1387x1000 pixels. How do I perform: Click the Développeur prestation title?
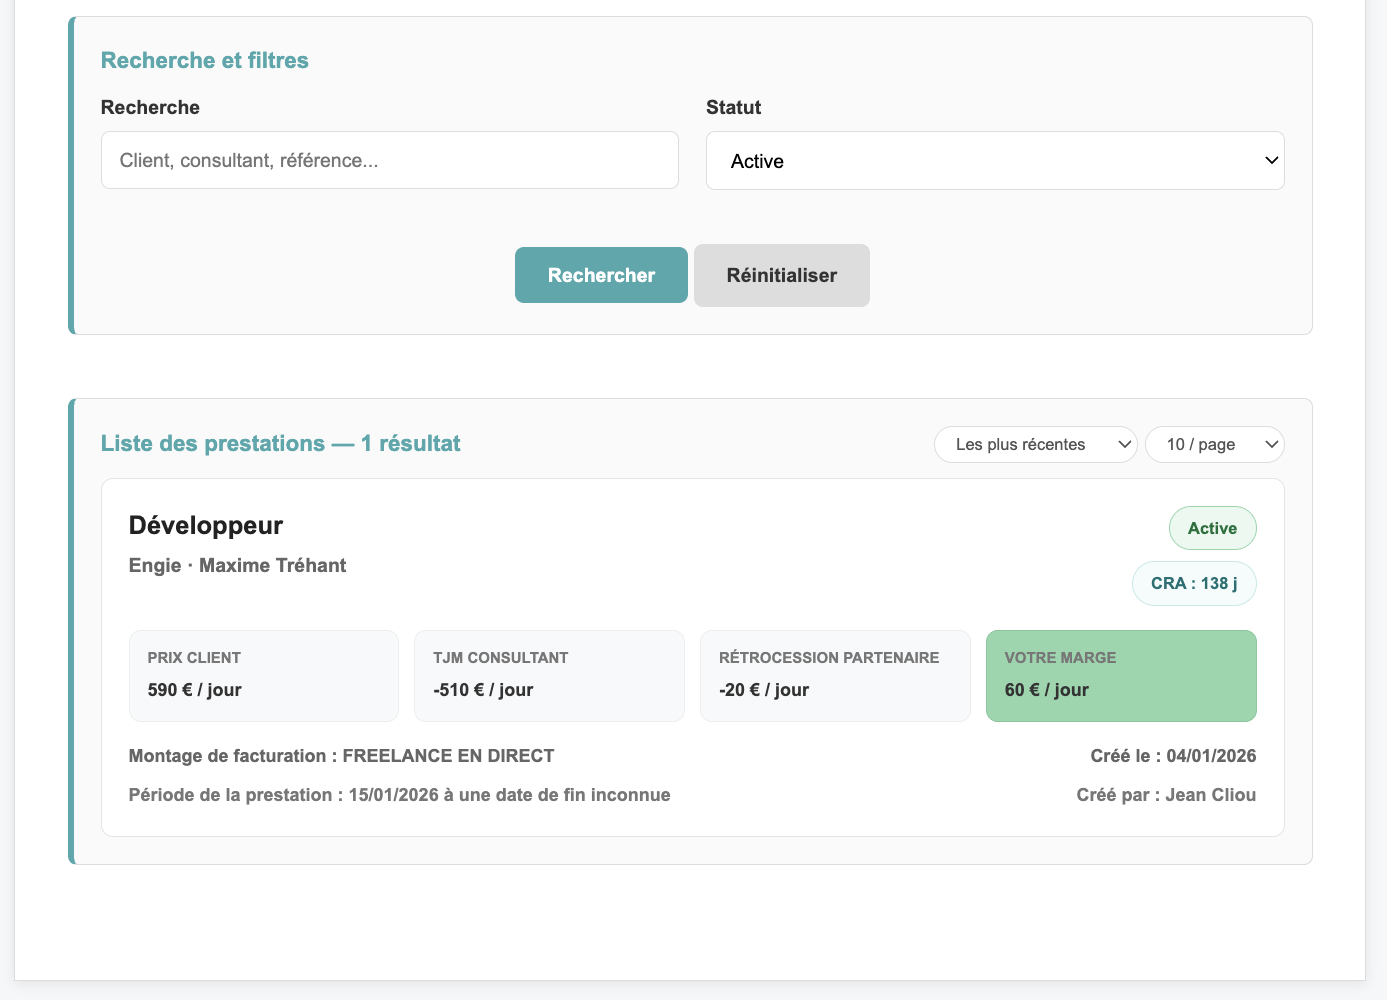pos(206,525)
